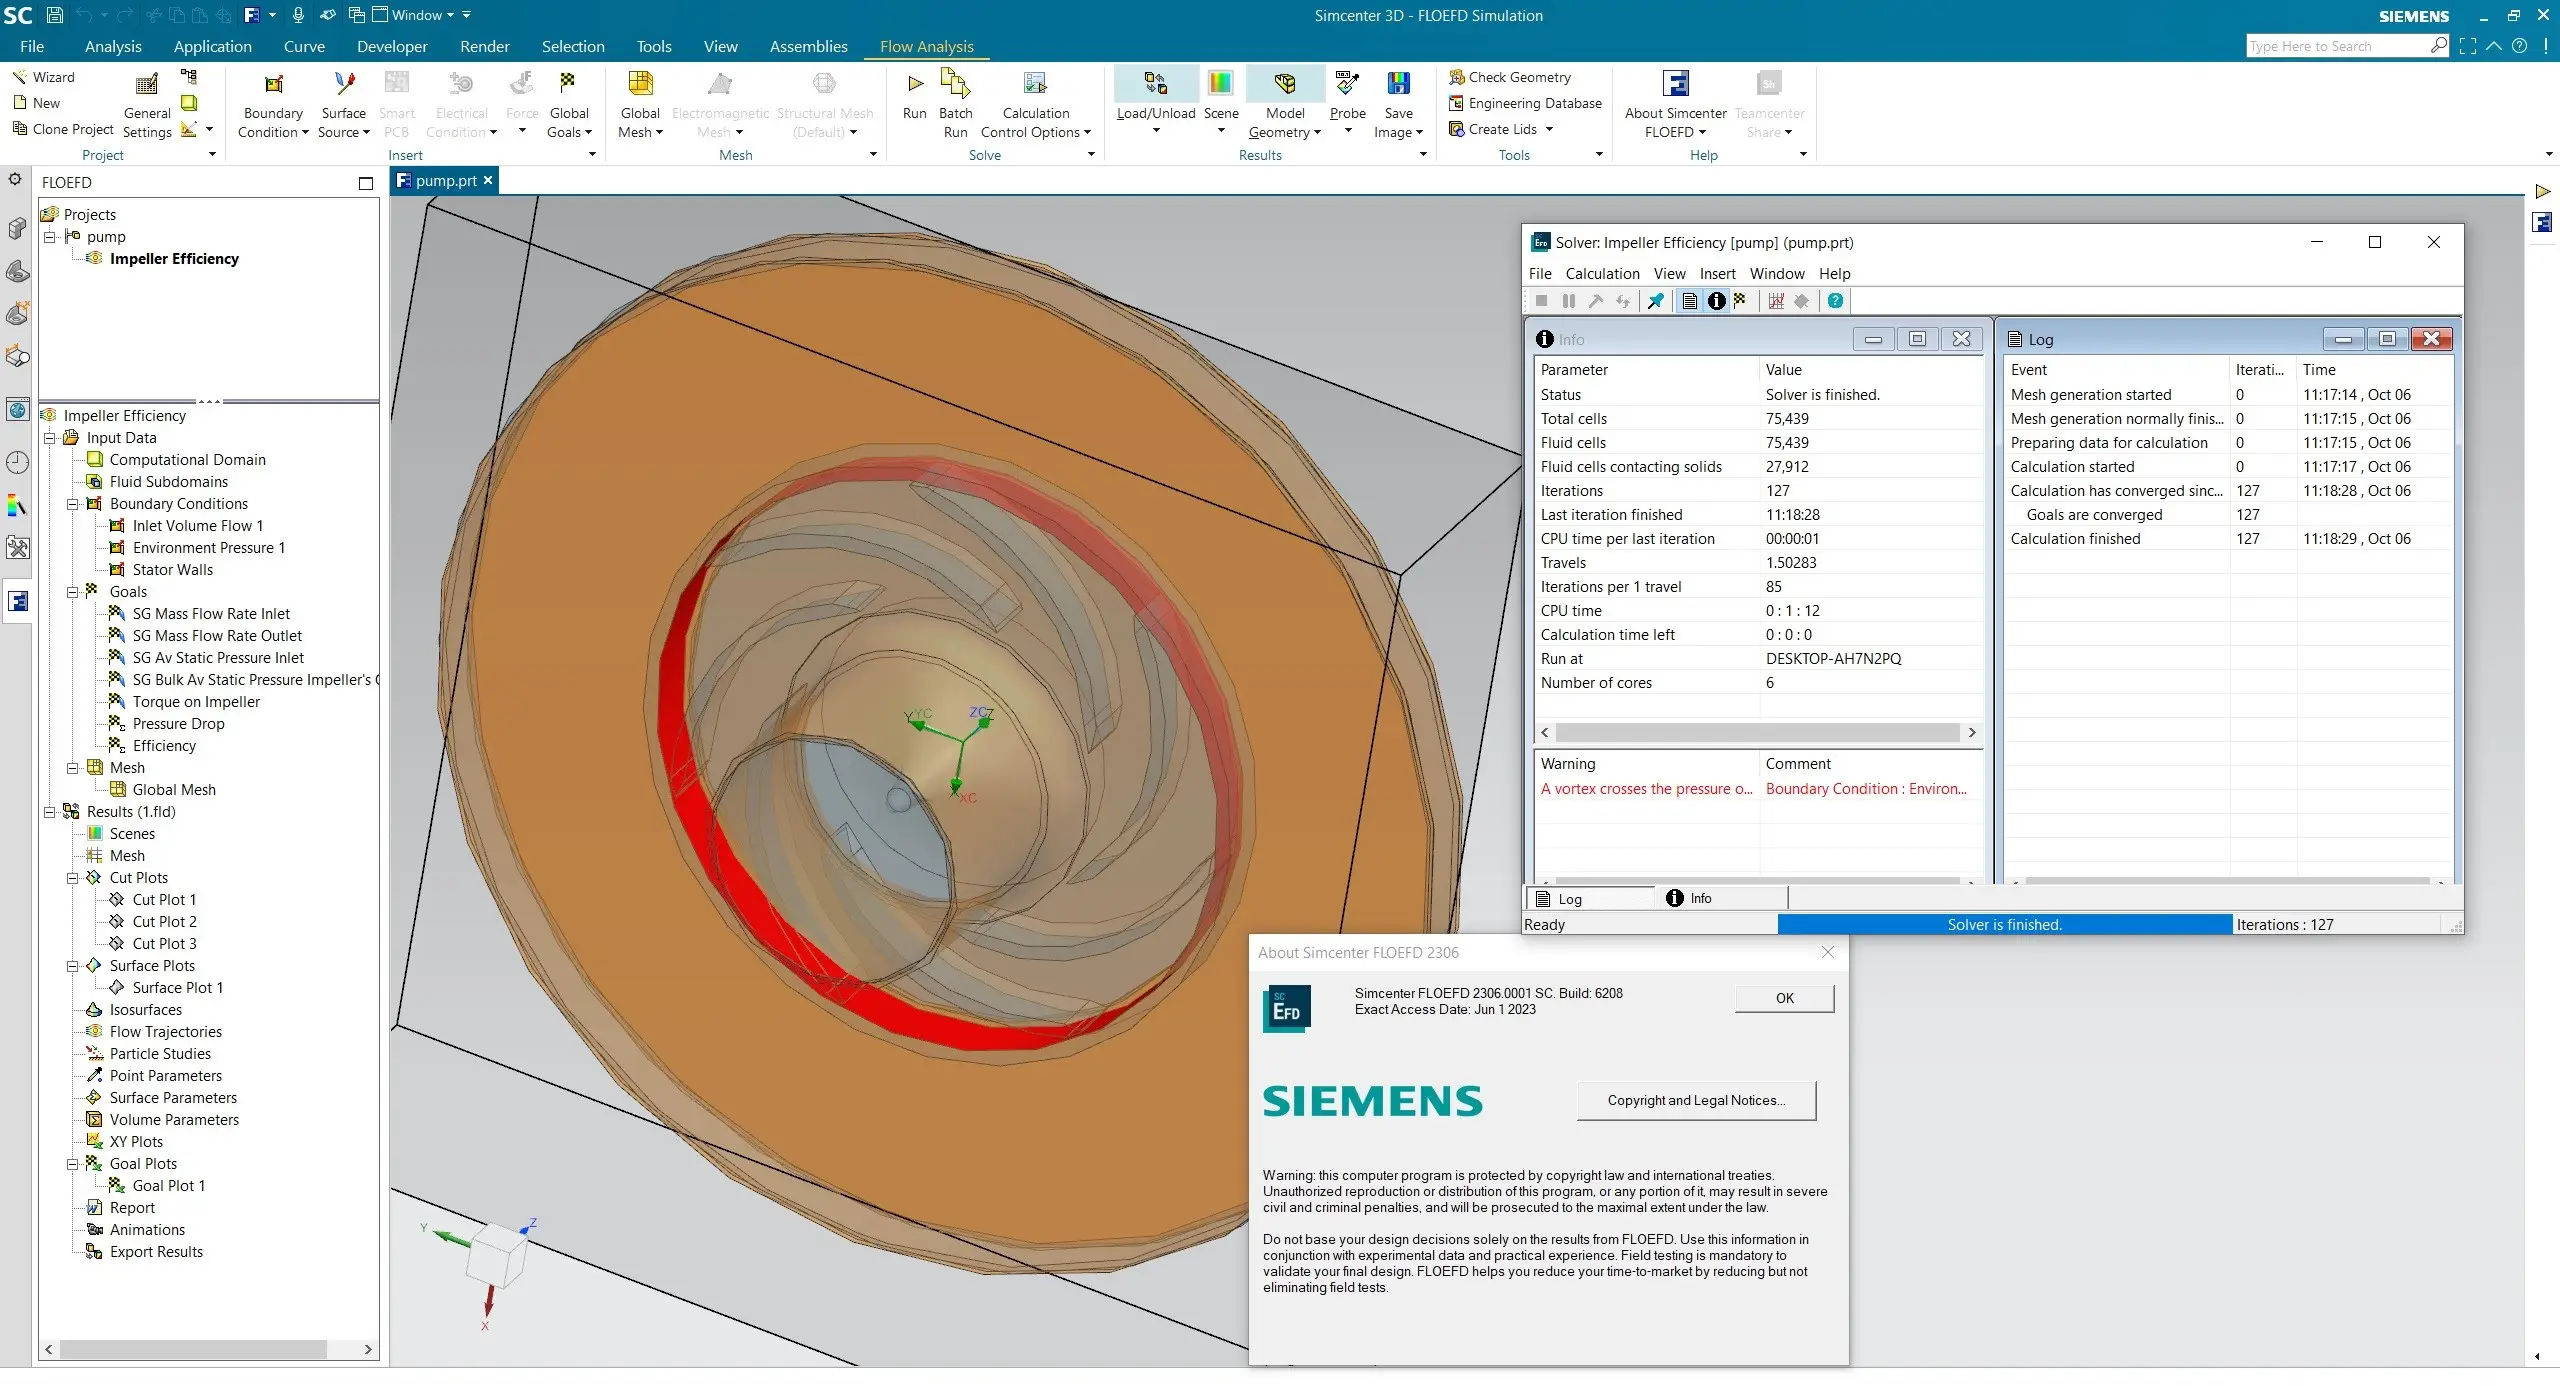Open the Wizard project tool
The height and width of the screenshot is (1386, 2560).
click(43, 77)
